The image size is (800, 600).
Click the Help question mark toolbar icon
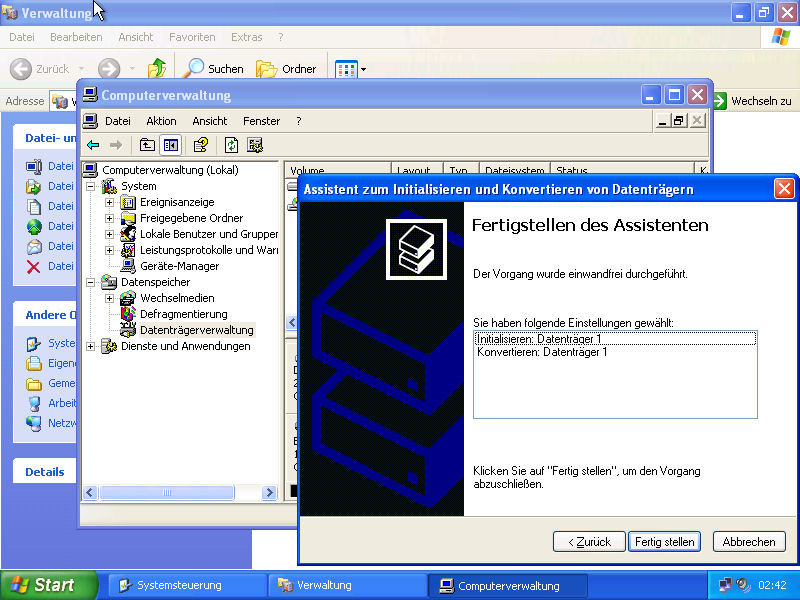click(x=201, y=145)
